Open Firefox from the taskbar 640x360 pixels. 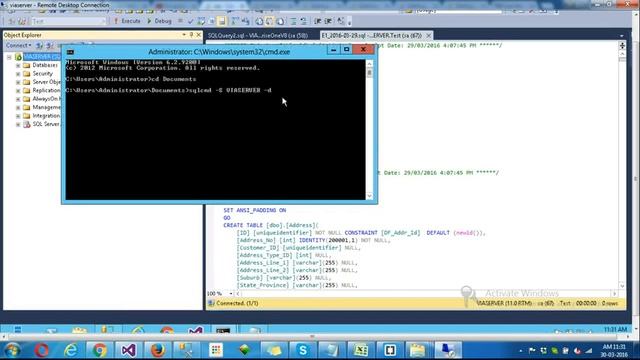click(158, 350)
